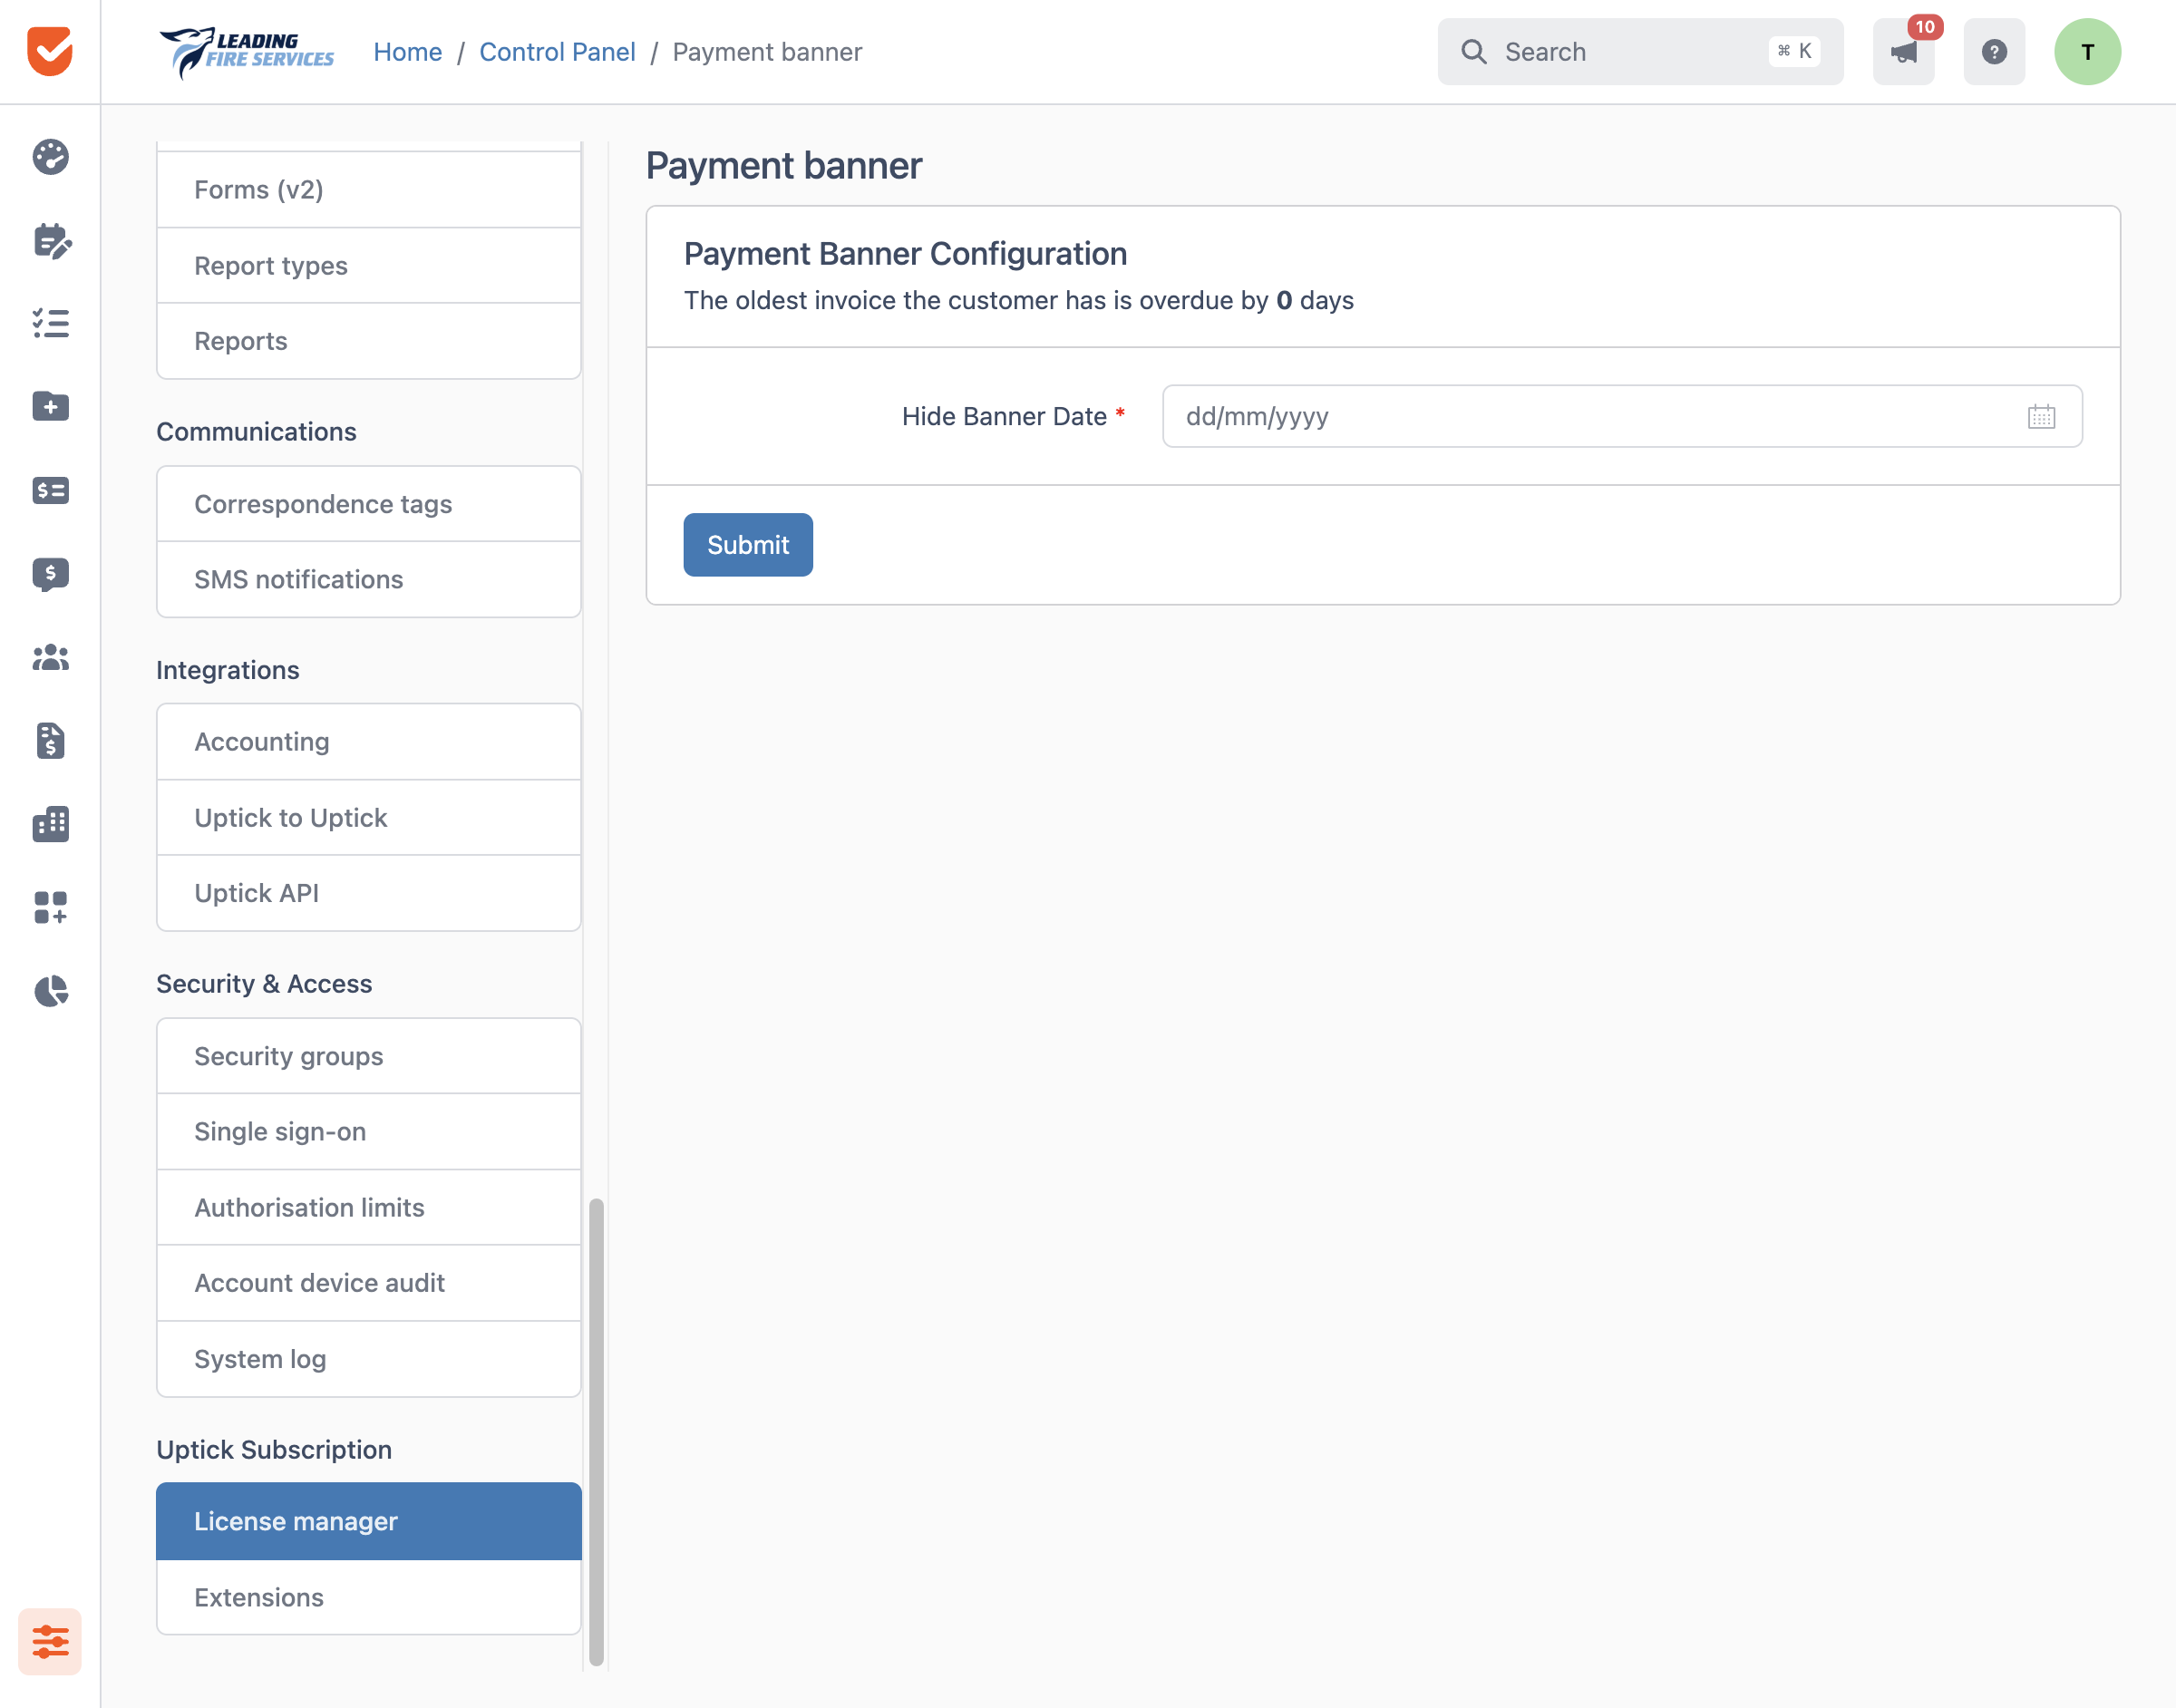2176x1708 pixels.
Task: Open the pie chart reporting icon
Action: tap(50, 991)
